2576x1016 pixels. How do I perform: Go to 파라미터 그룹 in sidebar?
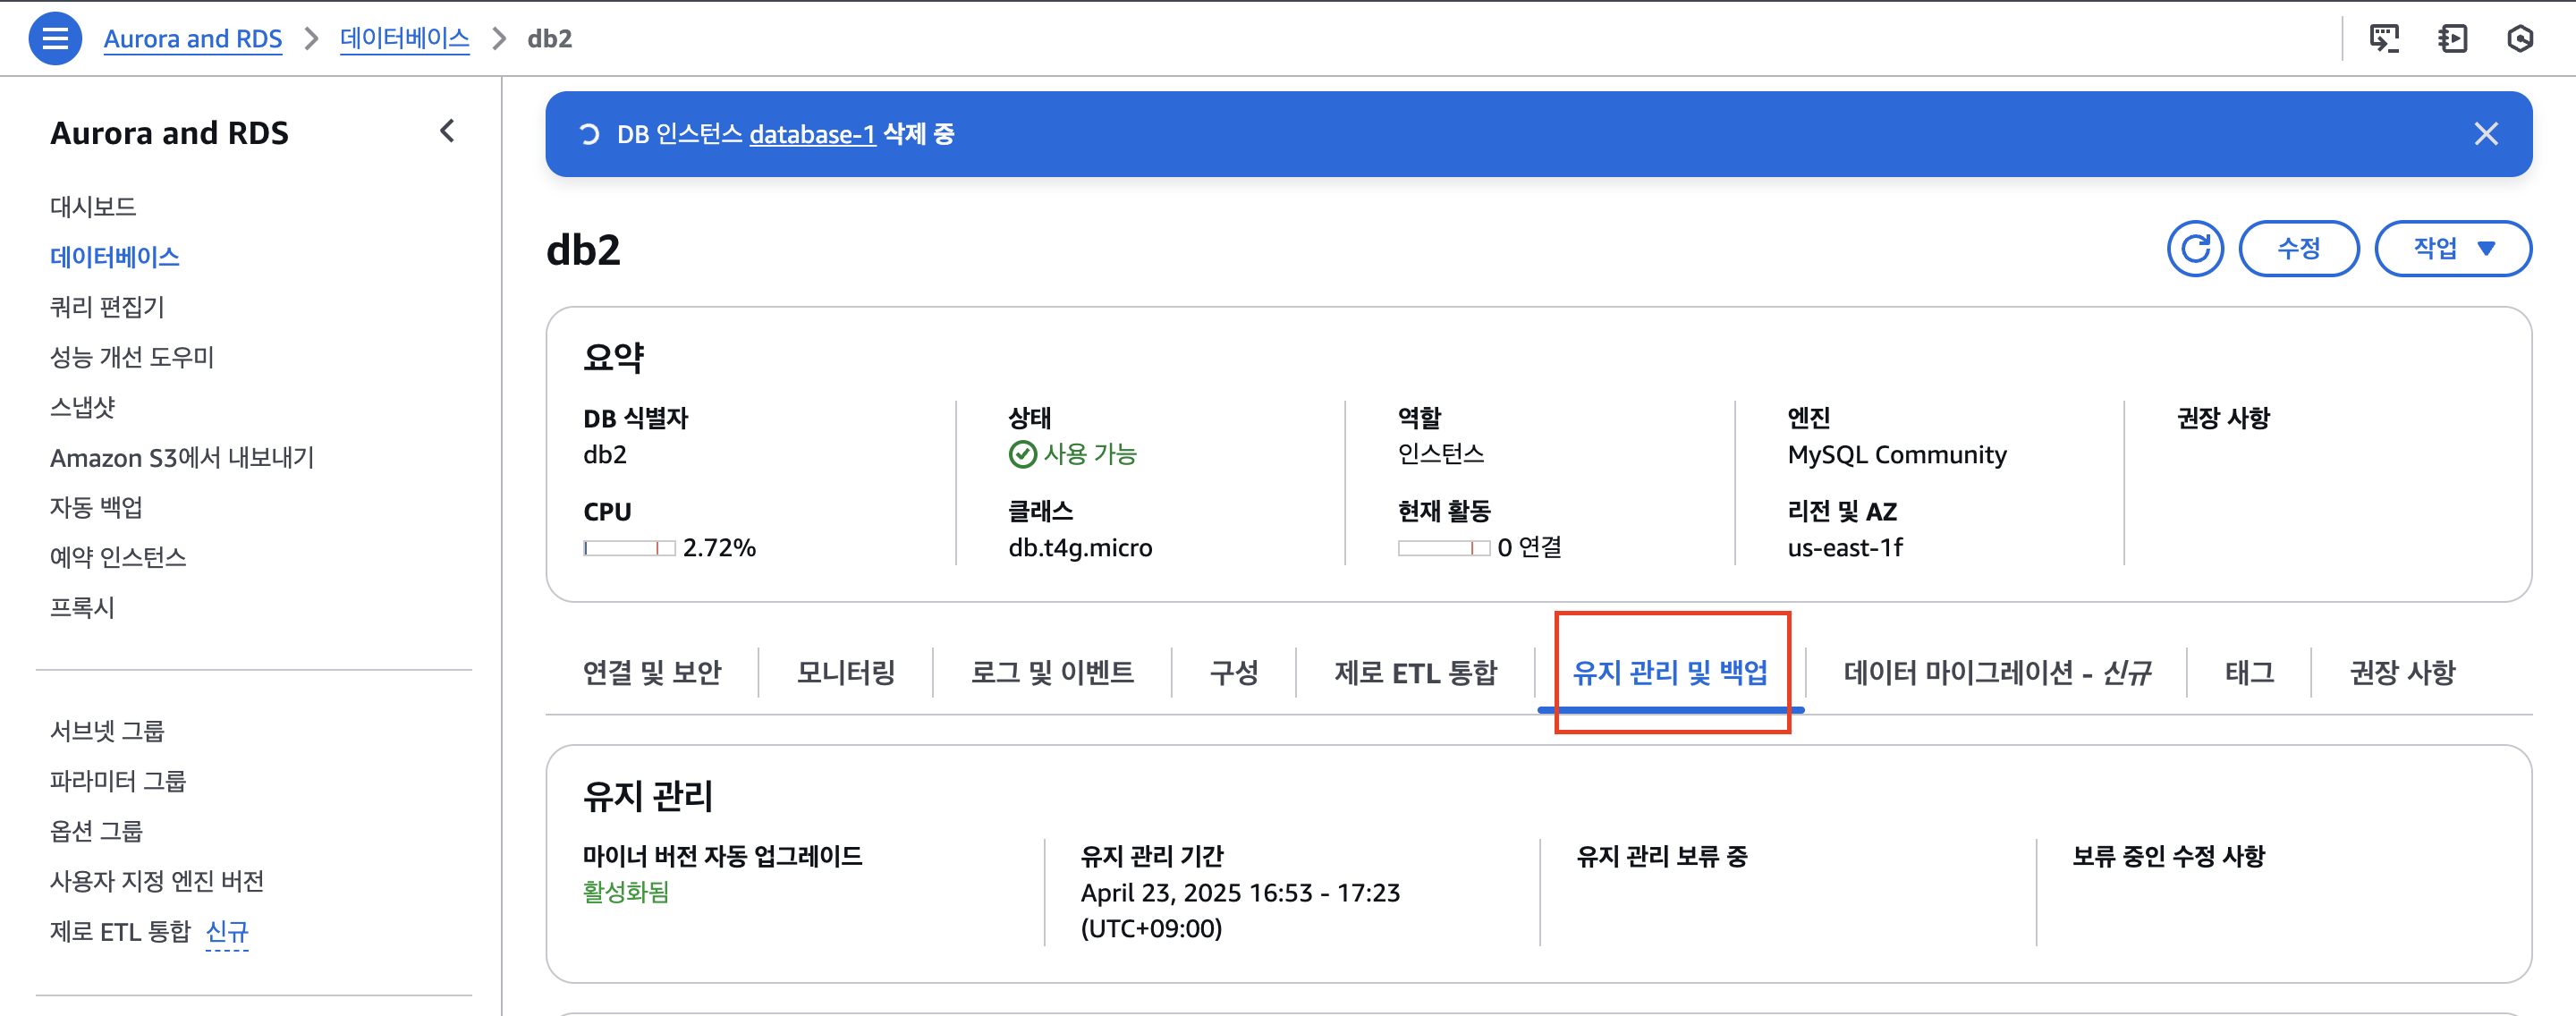pyautogui.click(x=118, y=781)
